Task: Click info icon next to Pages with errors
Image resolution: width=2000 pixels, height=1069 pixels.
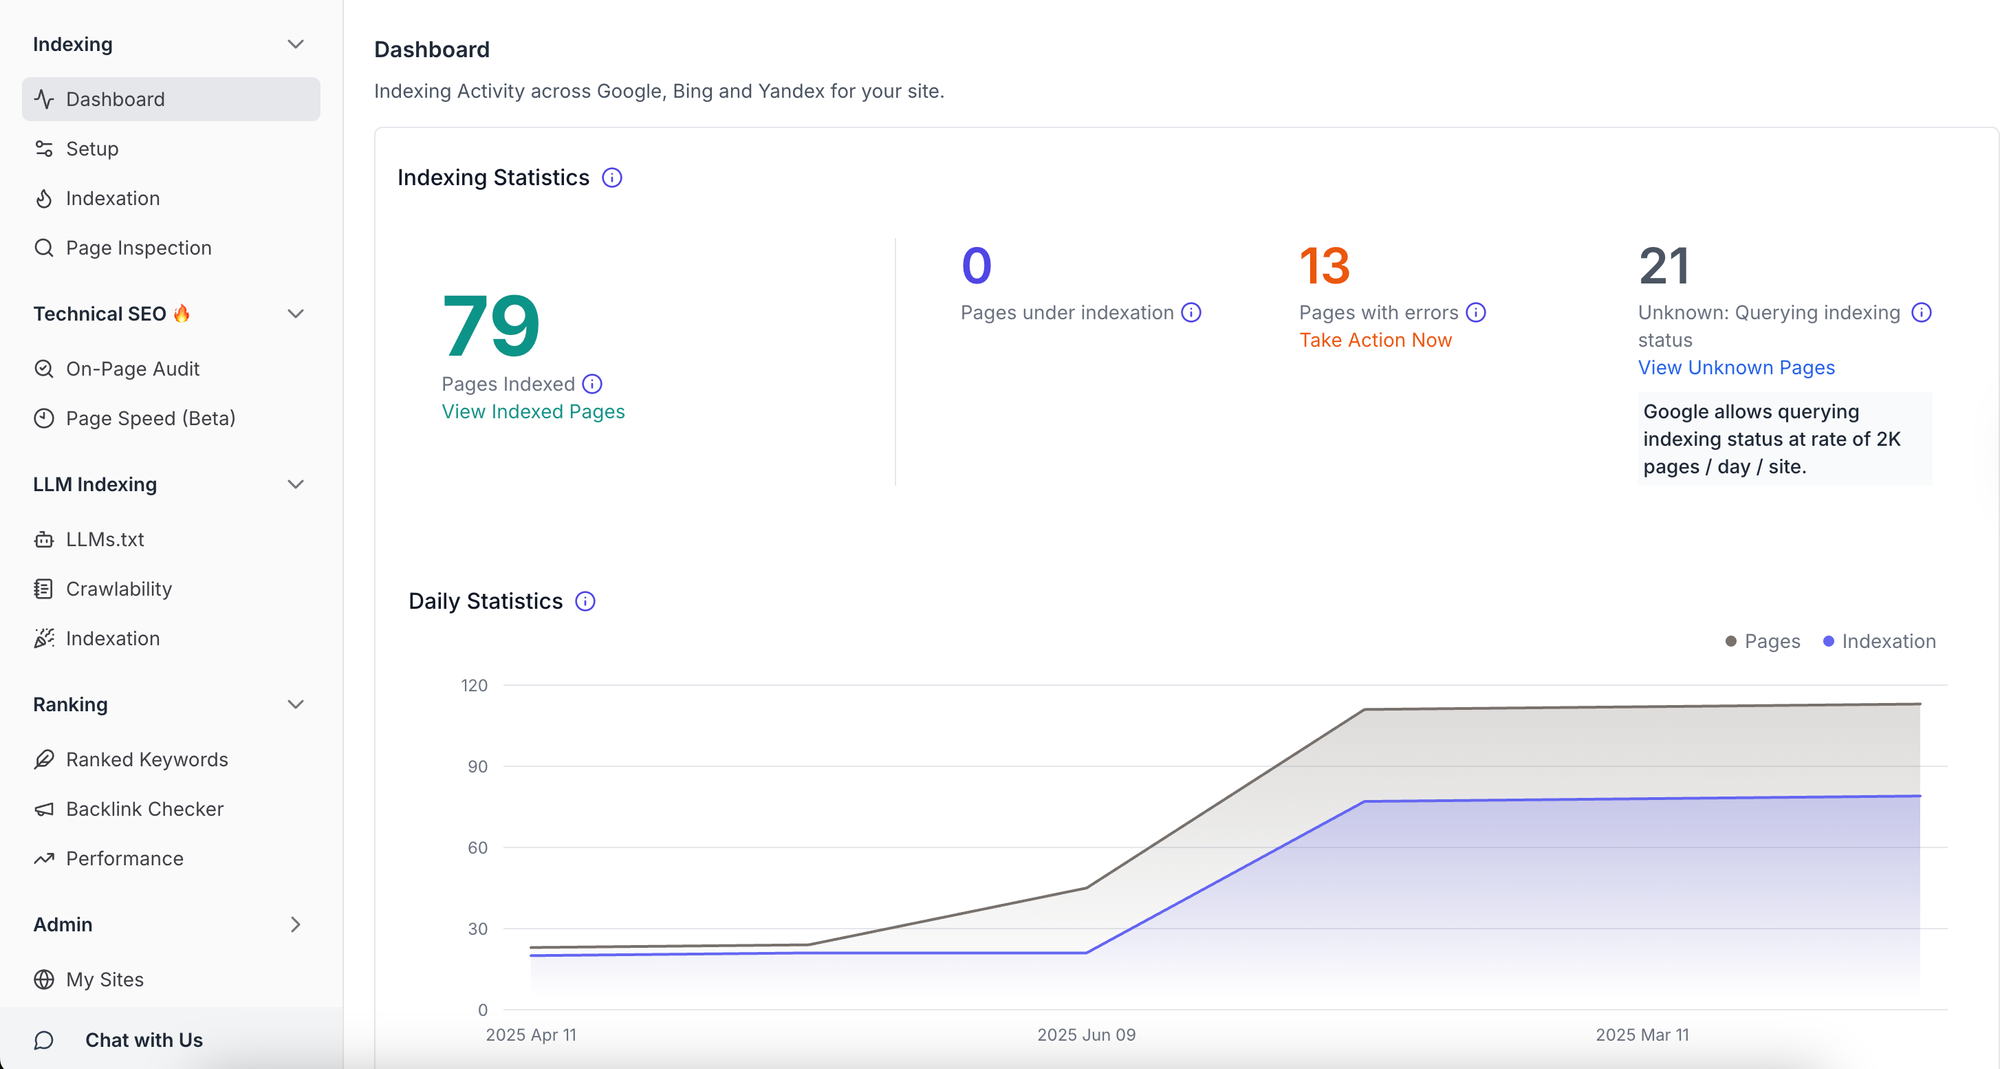Action: tap(1476, 313)
